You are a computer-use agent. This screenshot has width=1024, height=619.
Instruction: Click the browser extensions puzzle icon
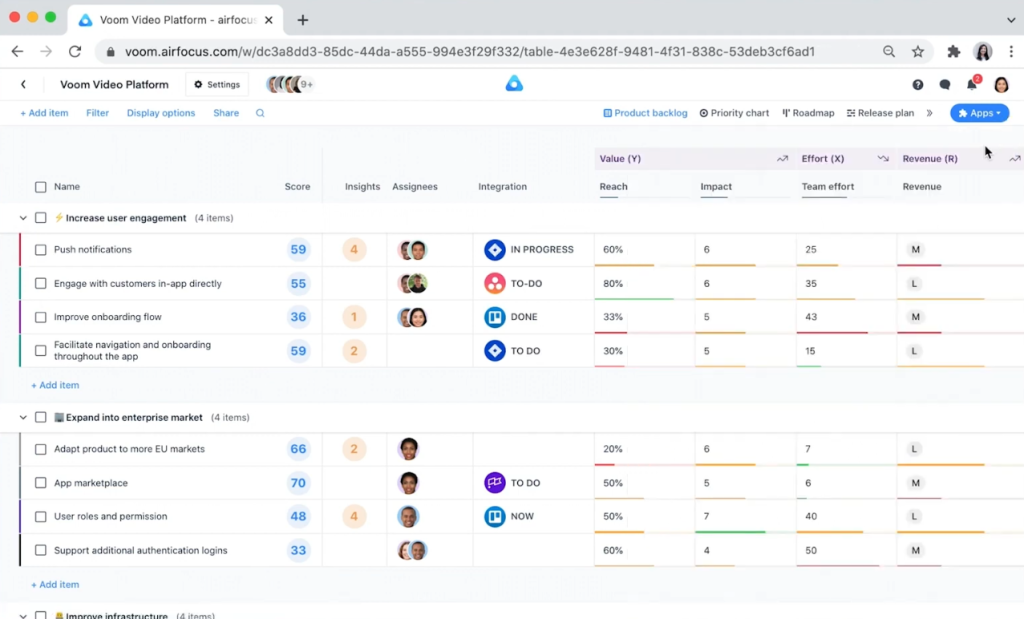tap(953, 52)
